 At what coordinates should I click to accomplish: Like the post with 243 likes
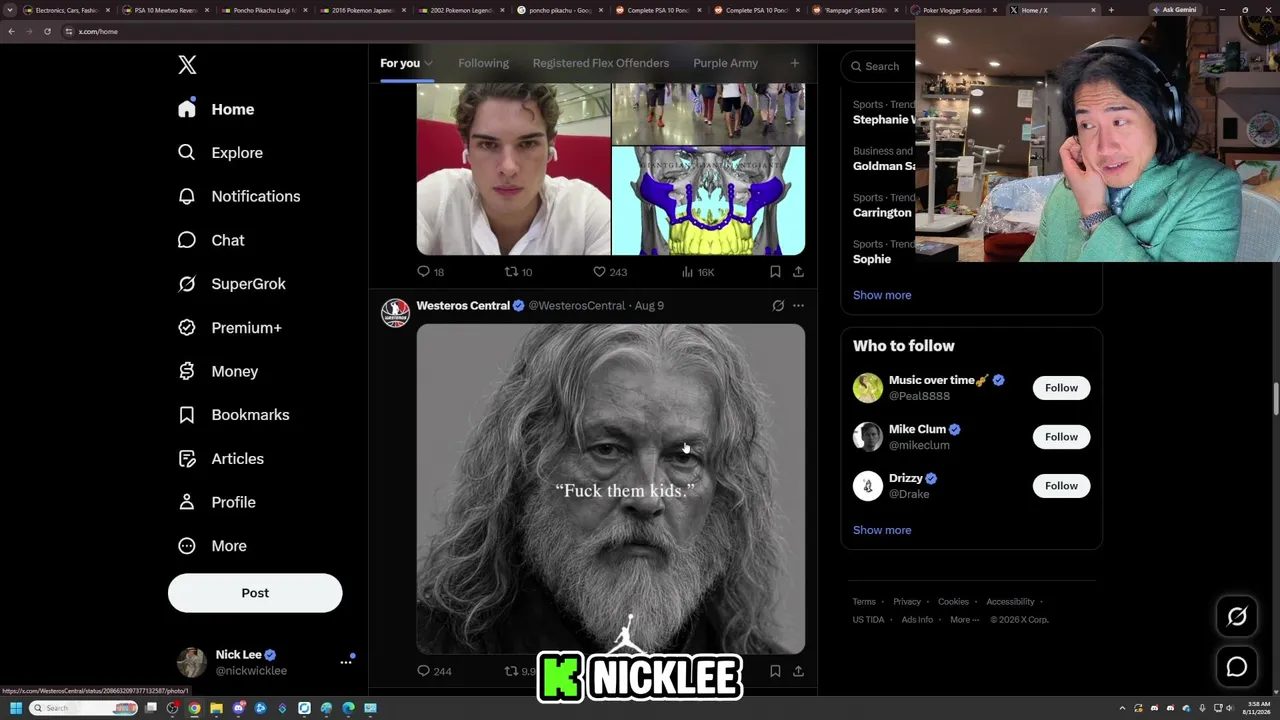point(599,272)
